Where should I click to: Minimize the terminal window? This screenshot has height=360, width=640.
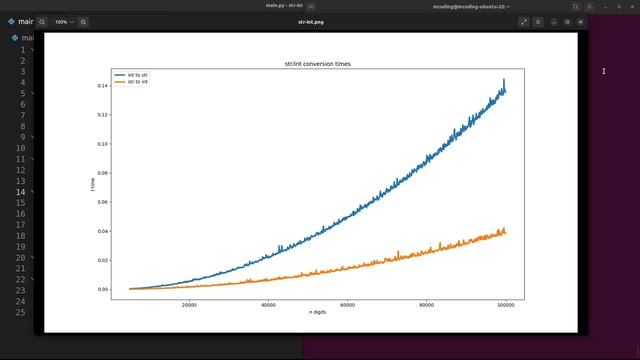point(605,7)
